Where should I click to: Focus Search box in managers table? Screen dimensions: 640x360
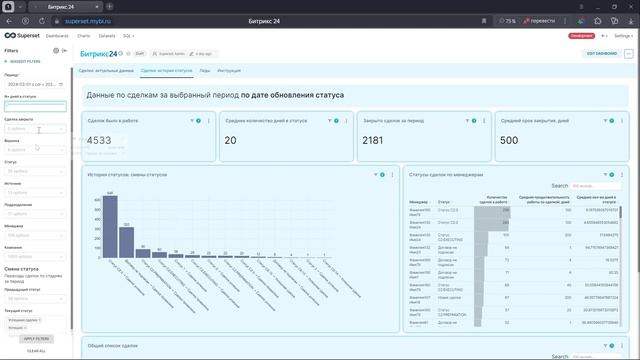595,186
